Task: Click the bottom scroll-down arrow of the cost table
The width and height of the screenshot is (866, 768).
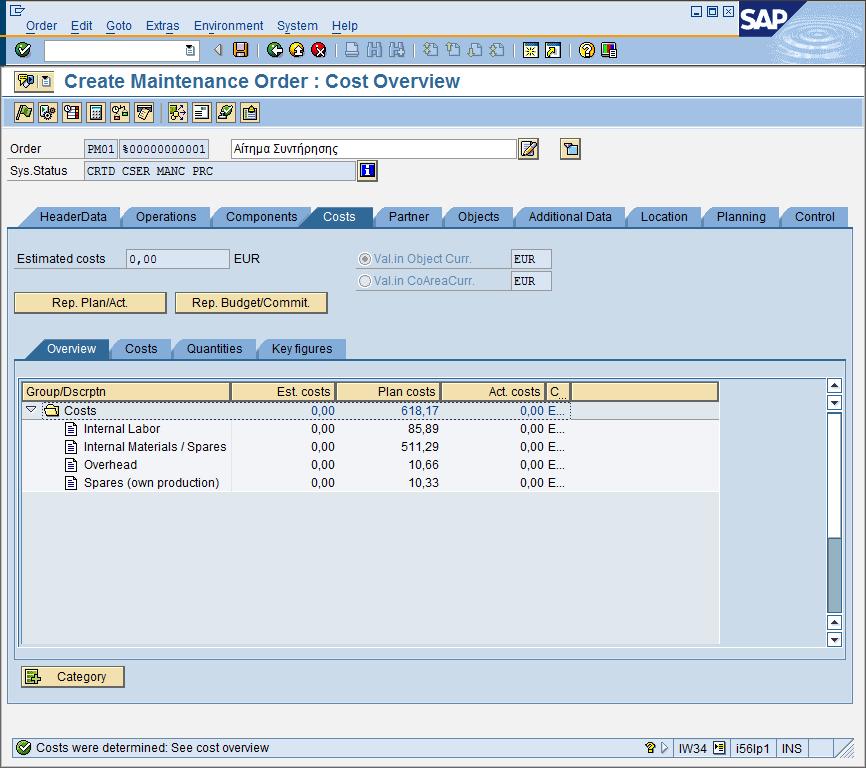Action: pos(834,640)
